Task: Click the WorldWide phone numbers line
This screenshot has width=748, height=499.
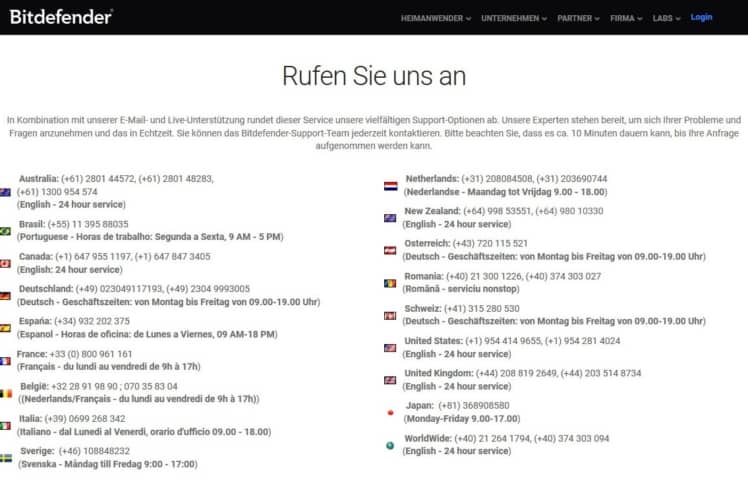Action: 507,439
